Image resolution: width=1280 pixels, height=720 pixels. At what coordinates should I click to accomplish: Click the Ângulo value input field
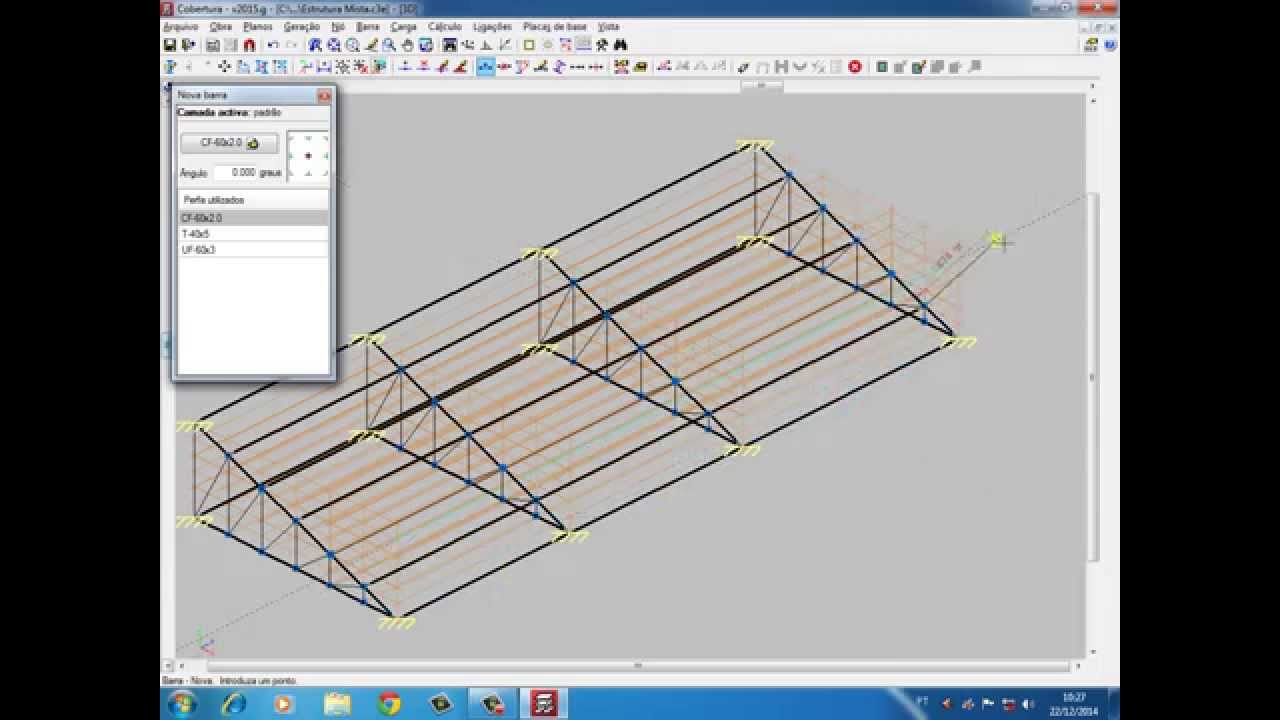pyautogui.click(x=234, y=172)
